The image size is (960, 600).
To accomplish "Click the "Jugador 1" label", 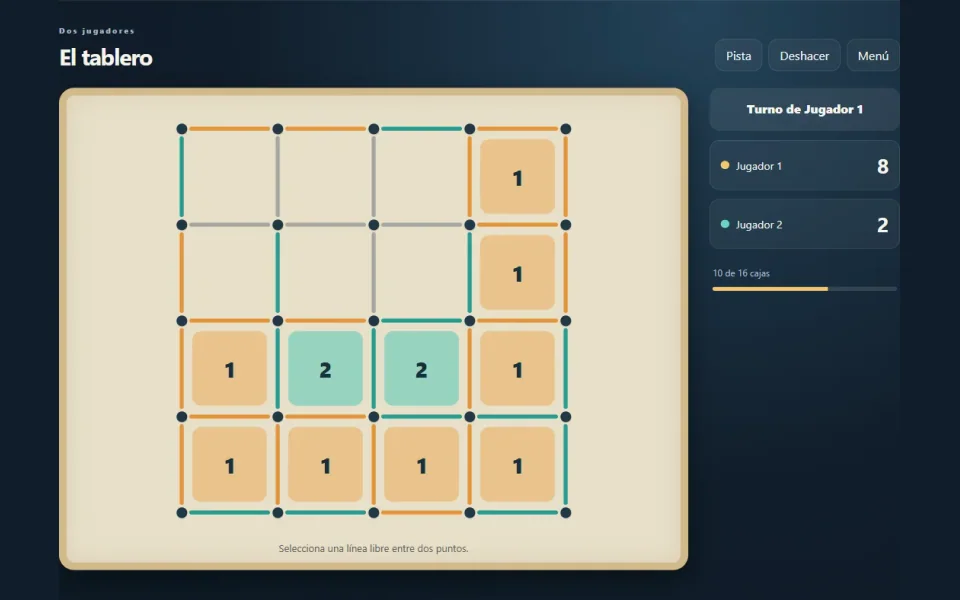I will 759,166.
